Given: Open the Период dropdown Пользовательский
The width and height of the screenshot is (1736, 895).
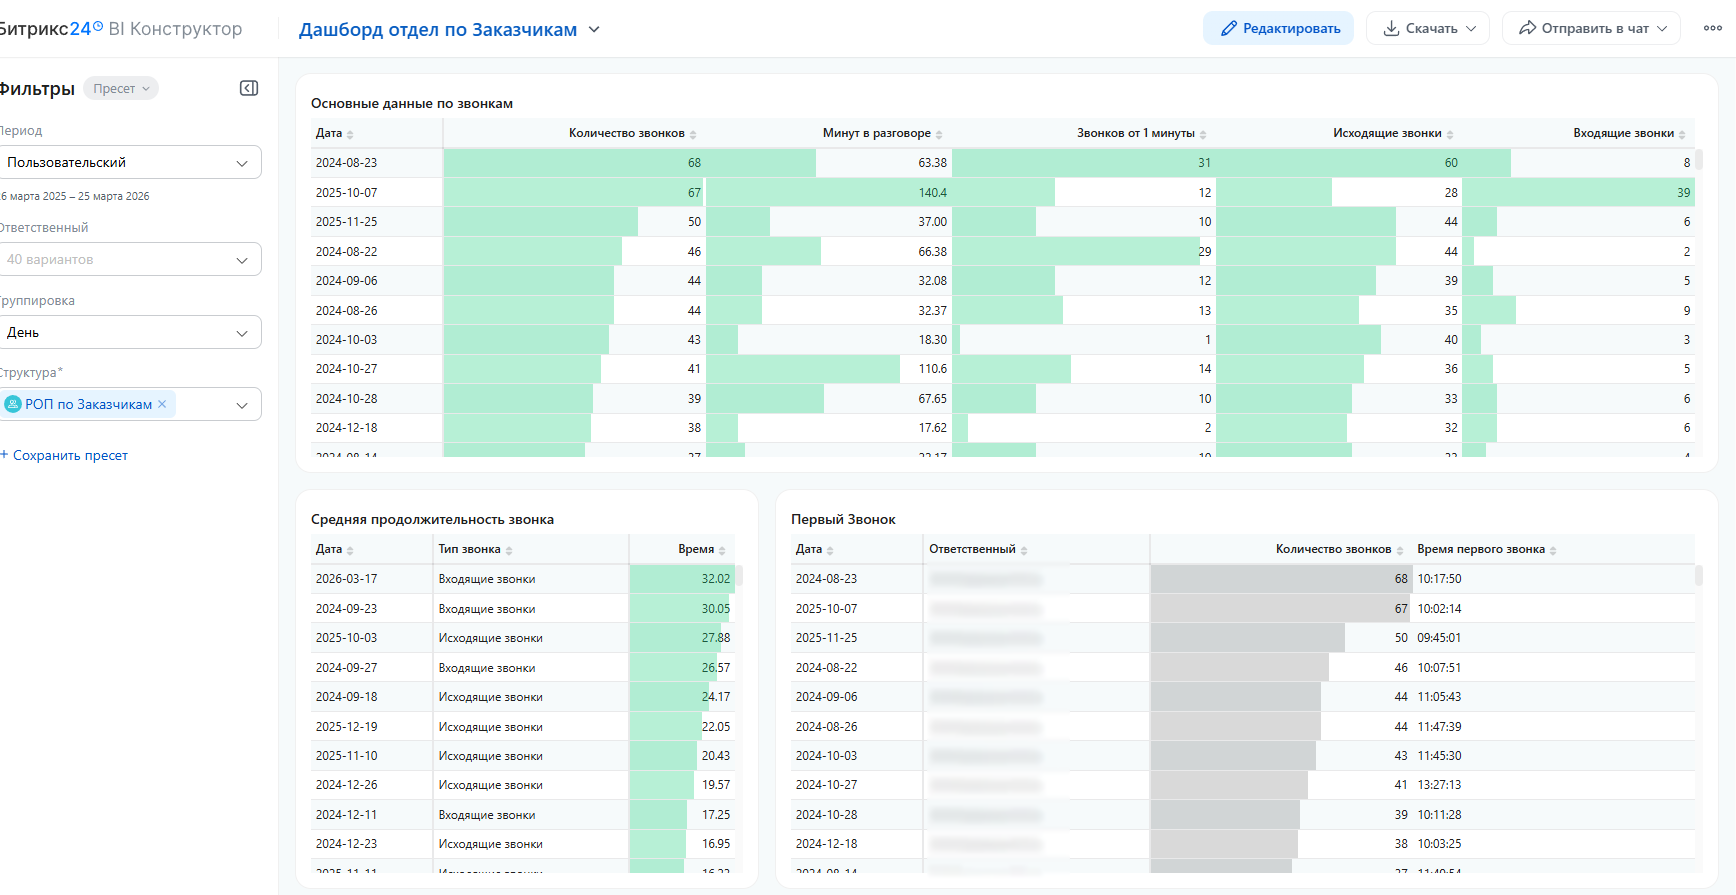Looking at the screenshot, I should pyautogui.click(x=130, y=162).
